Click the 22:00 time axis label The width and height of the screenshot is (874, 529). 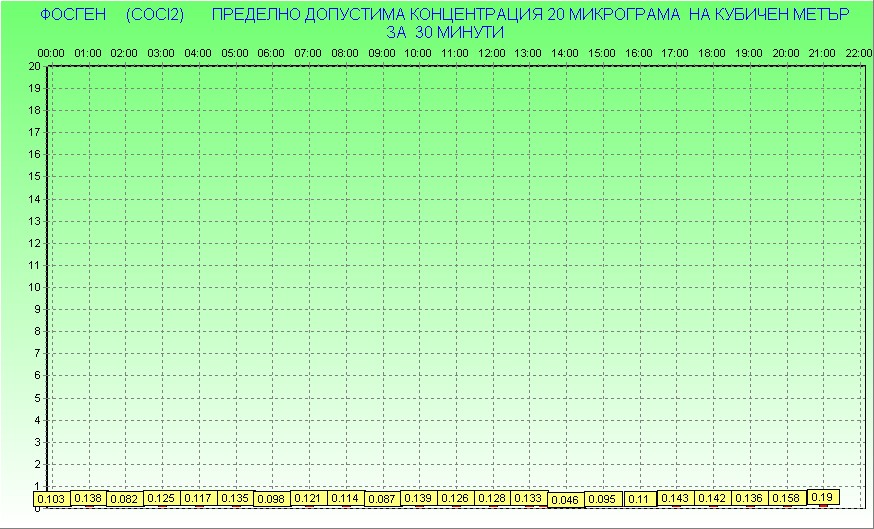tap(858, 53)
